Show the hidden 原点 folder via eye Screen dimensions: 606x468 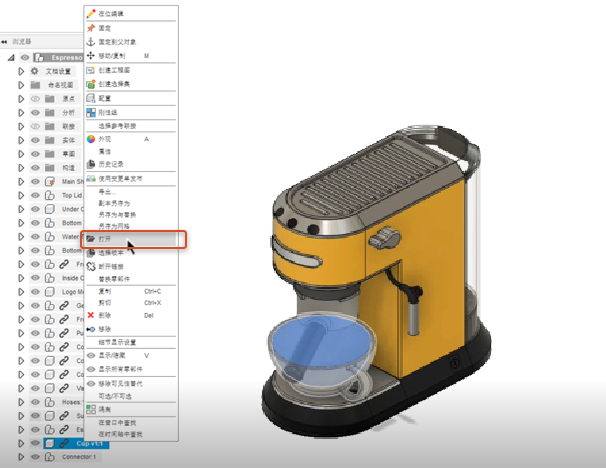(x=35, y=99)
